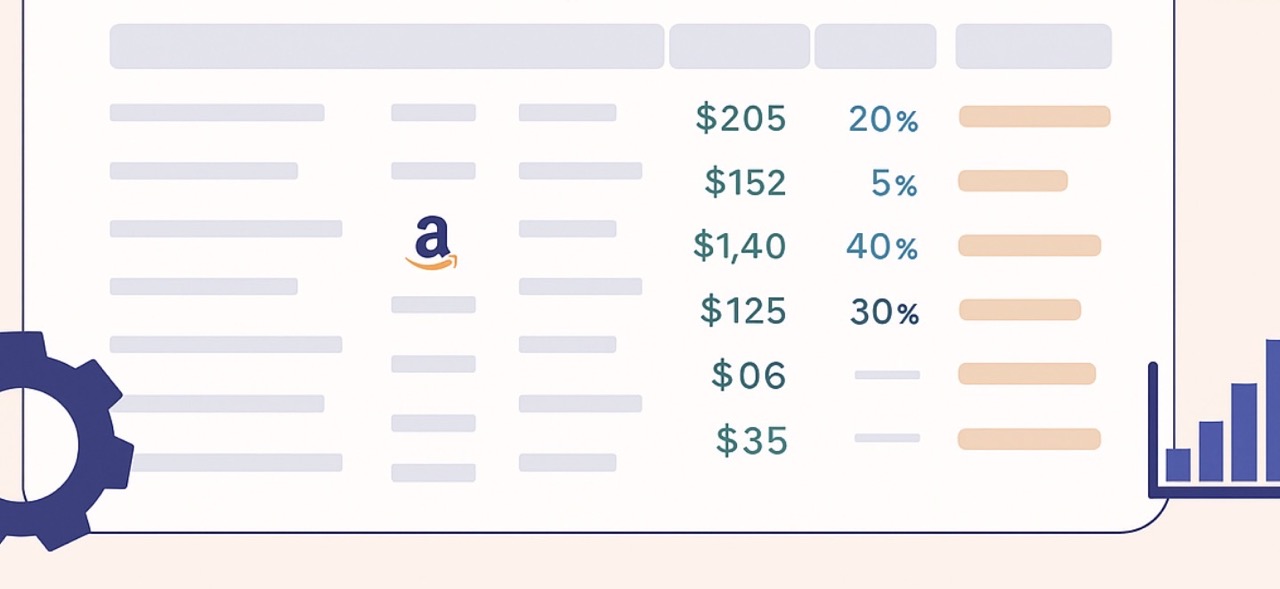Select the 40% percentage value
1280x589 pixels.
coord(882,247)
